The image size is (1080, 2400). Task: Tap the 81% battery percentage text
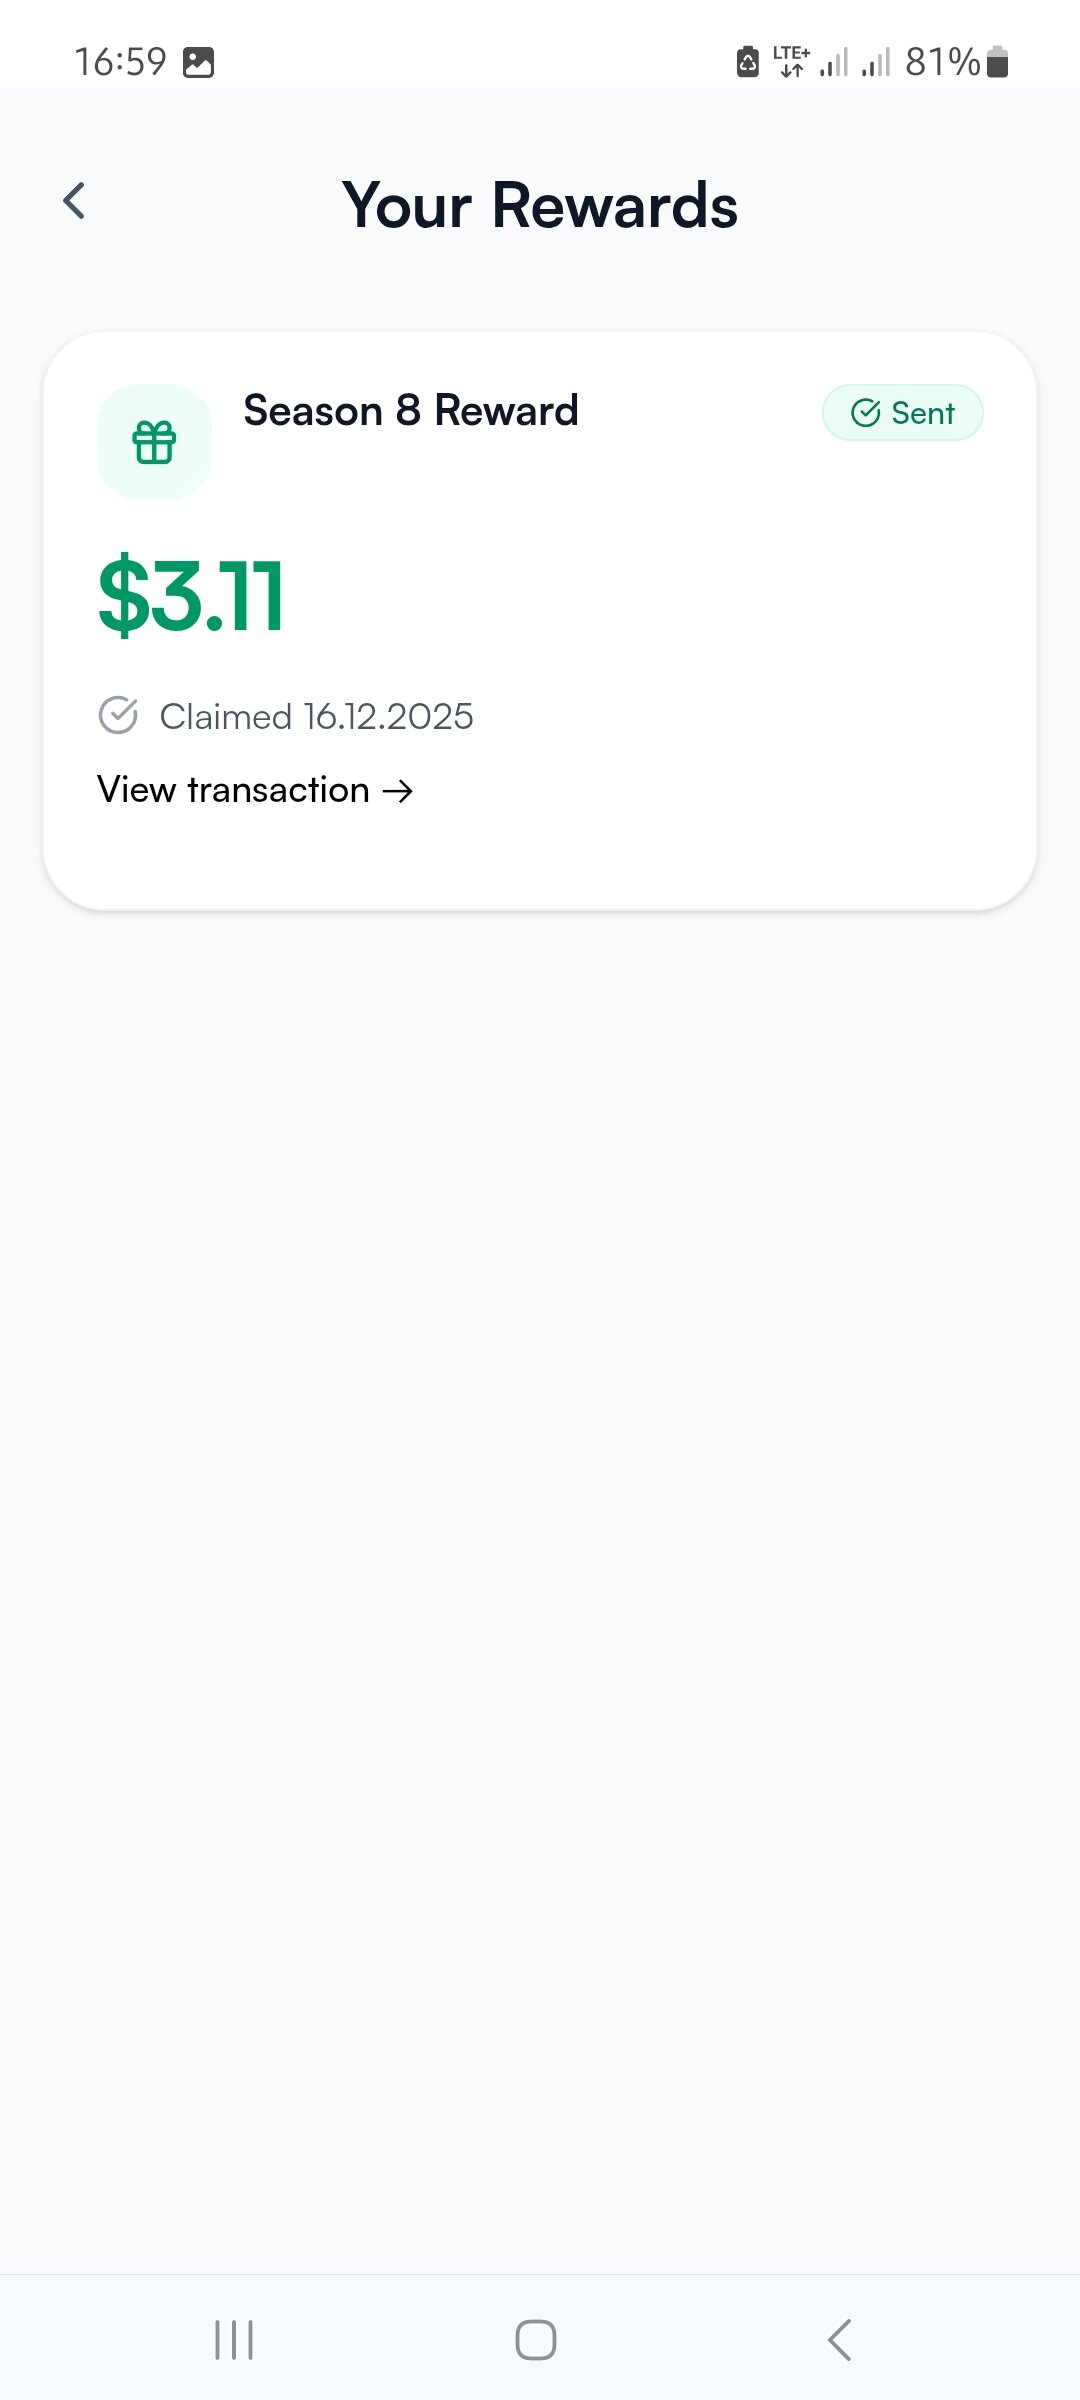coord(942,62)
